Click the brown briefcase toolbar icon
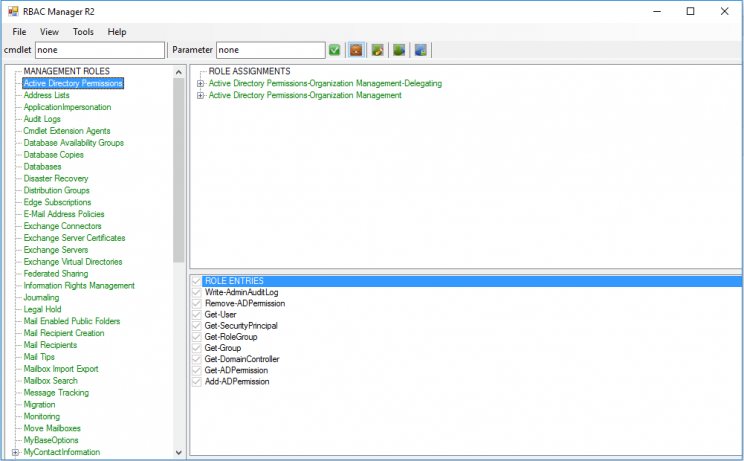 pos(356,50)
